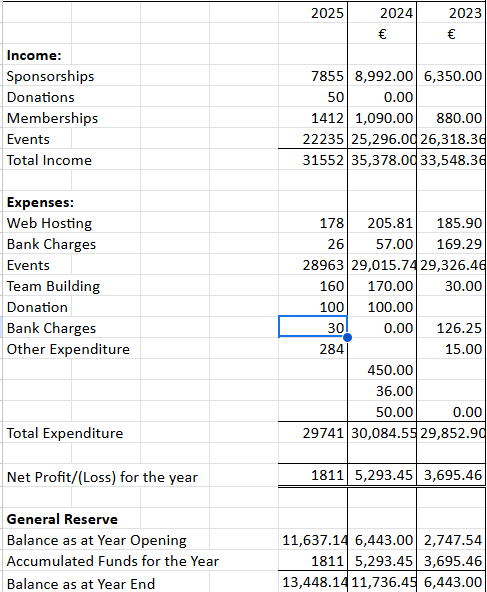
Task: Click the 2023 Bank Charges value 169.29
Action: 451,244
